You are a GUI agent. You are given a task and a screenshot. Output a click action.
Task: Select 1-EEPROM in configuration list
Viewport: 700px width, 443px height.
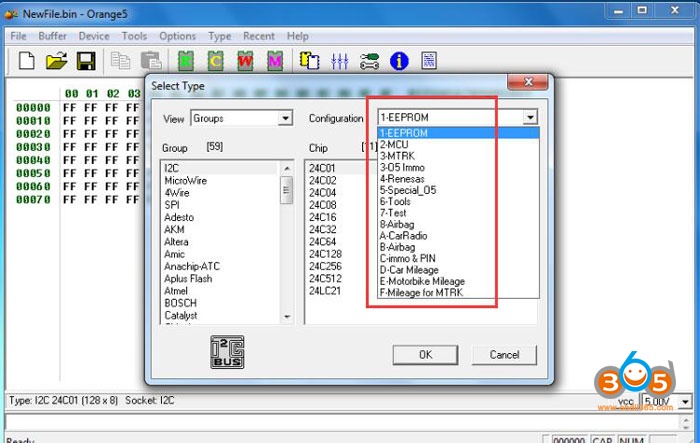458,133
